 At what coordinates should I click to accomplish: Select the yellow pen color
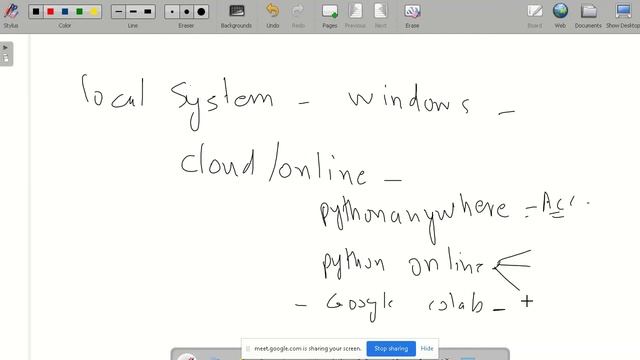[94, 11]
